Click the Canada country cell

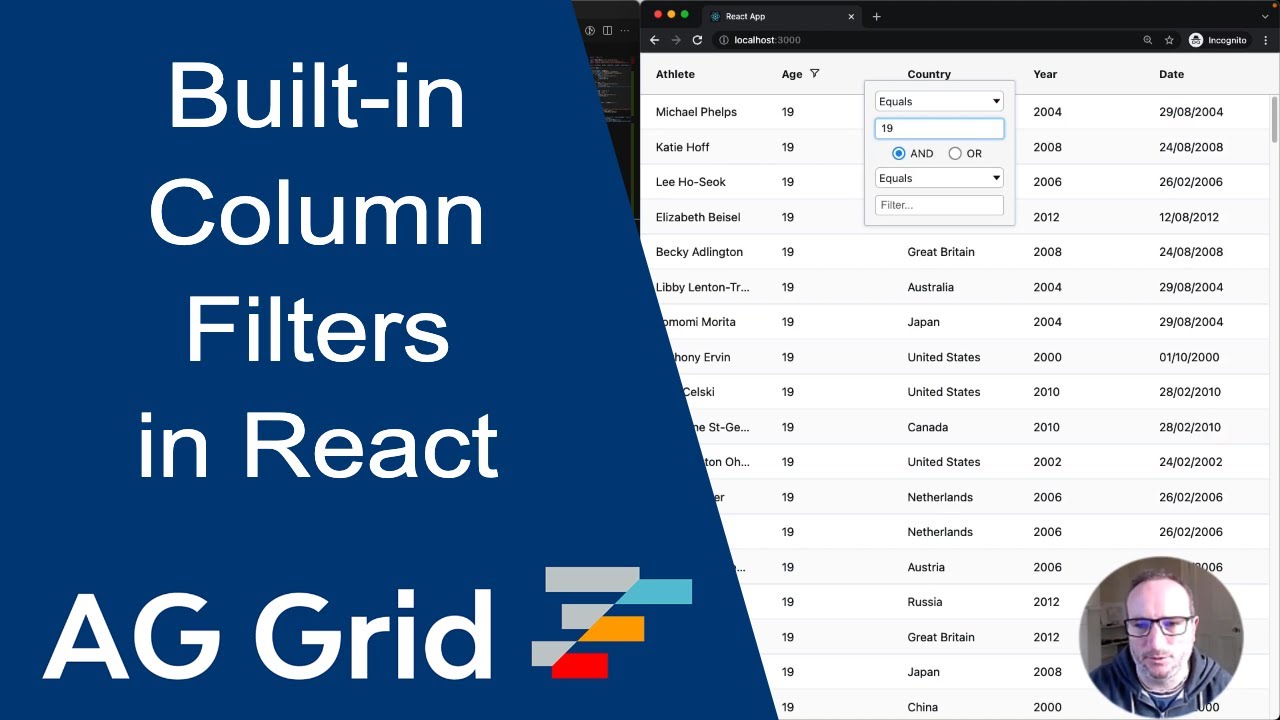click(x=927, y=427)
